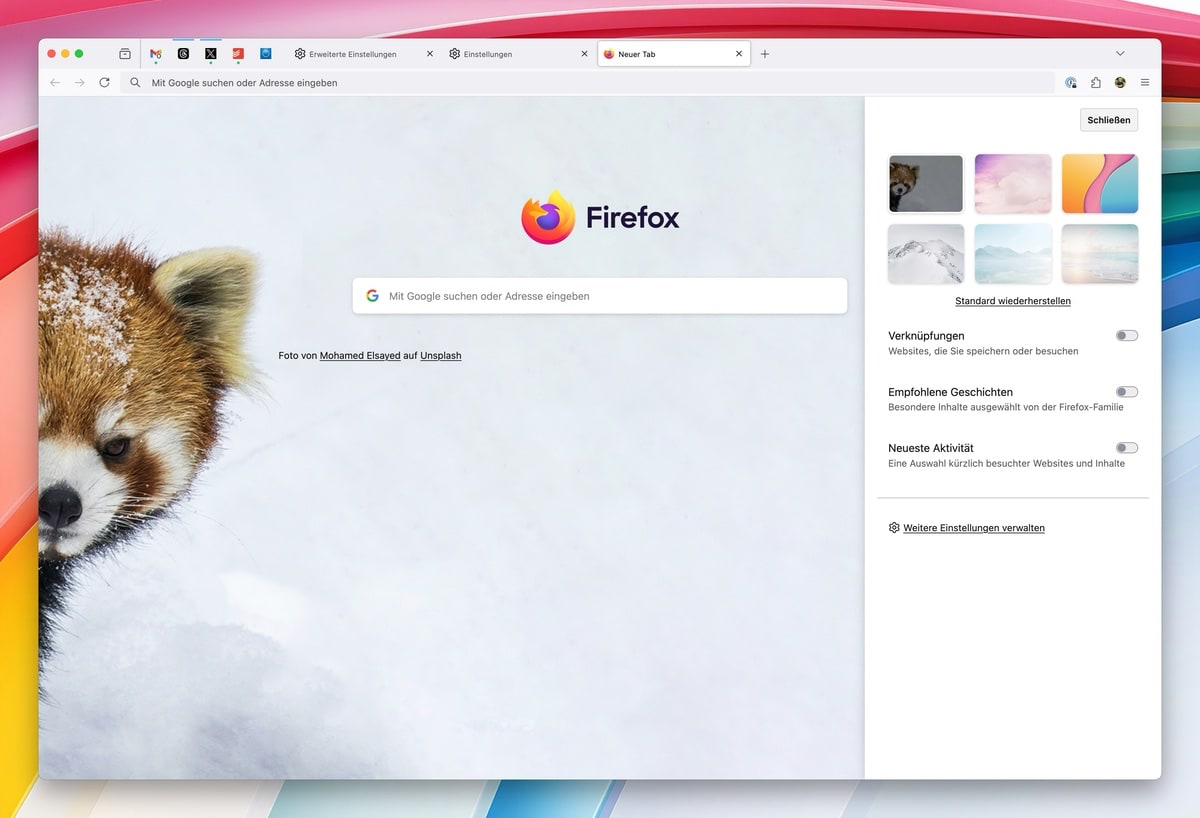Open the X pinned tab

(210, 53)
